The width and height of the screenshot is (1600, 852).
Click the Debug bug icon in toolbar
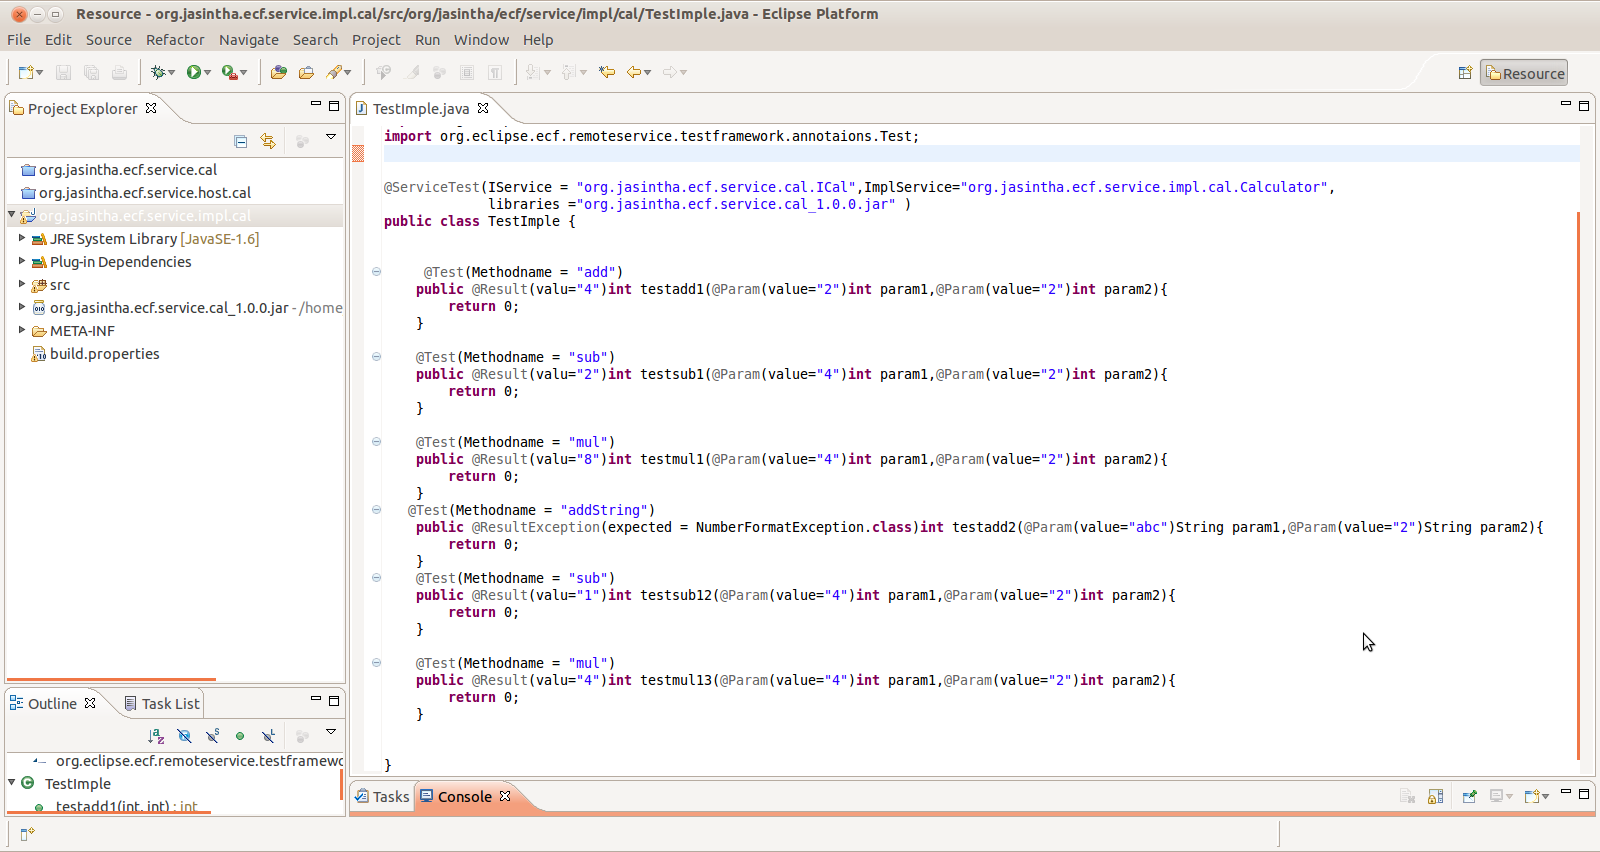tap(157, 72)
